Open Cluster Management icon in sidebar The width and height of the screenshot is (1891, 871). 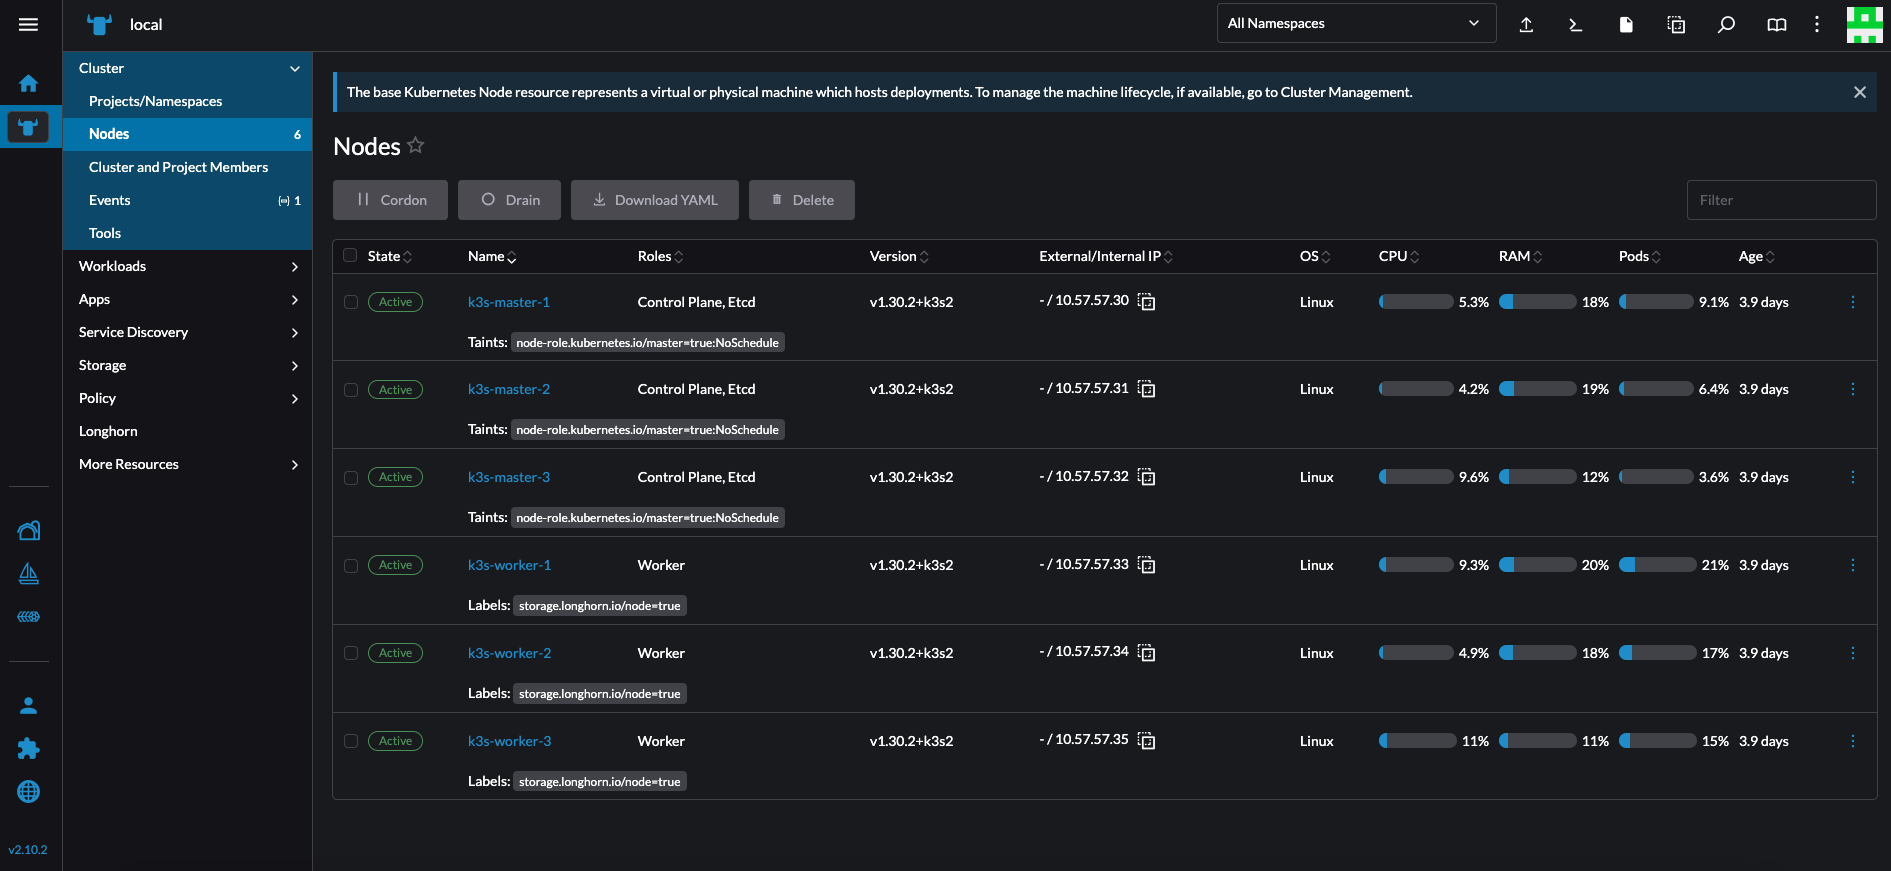pyautogui.click(x=29, y=530)
